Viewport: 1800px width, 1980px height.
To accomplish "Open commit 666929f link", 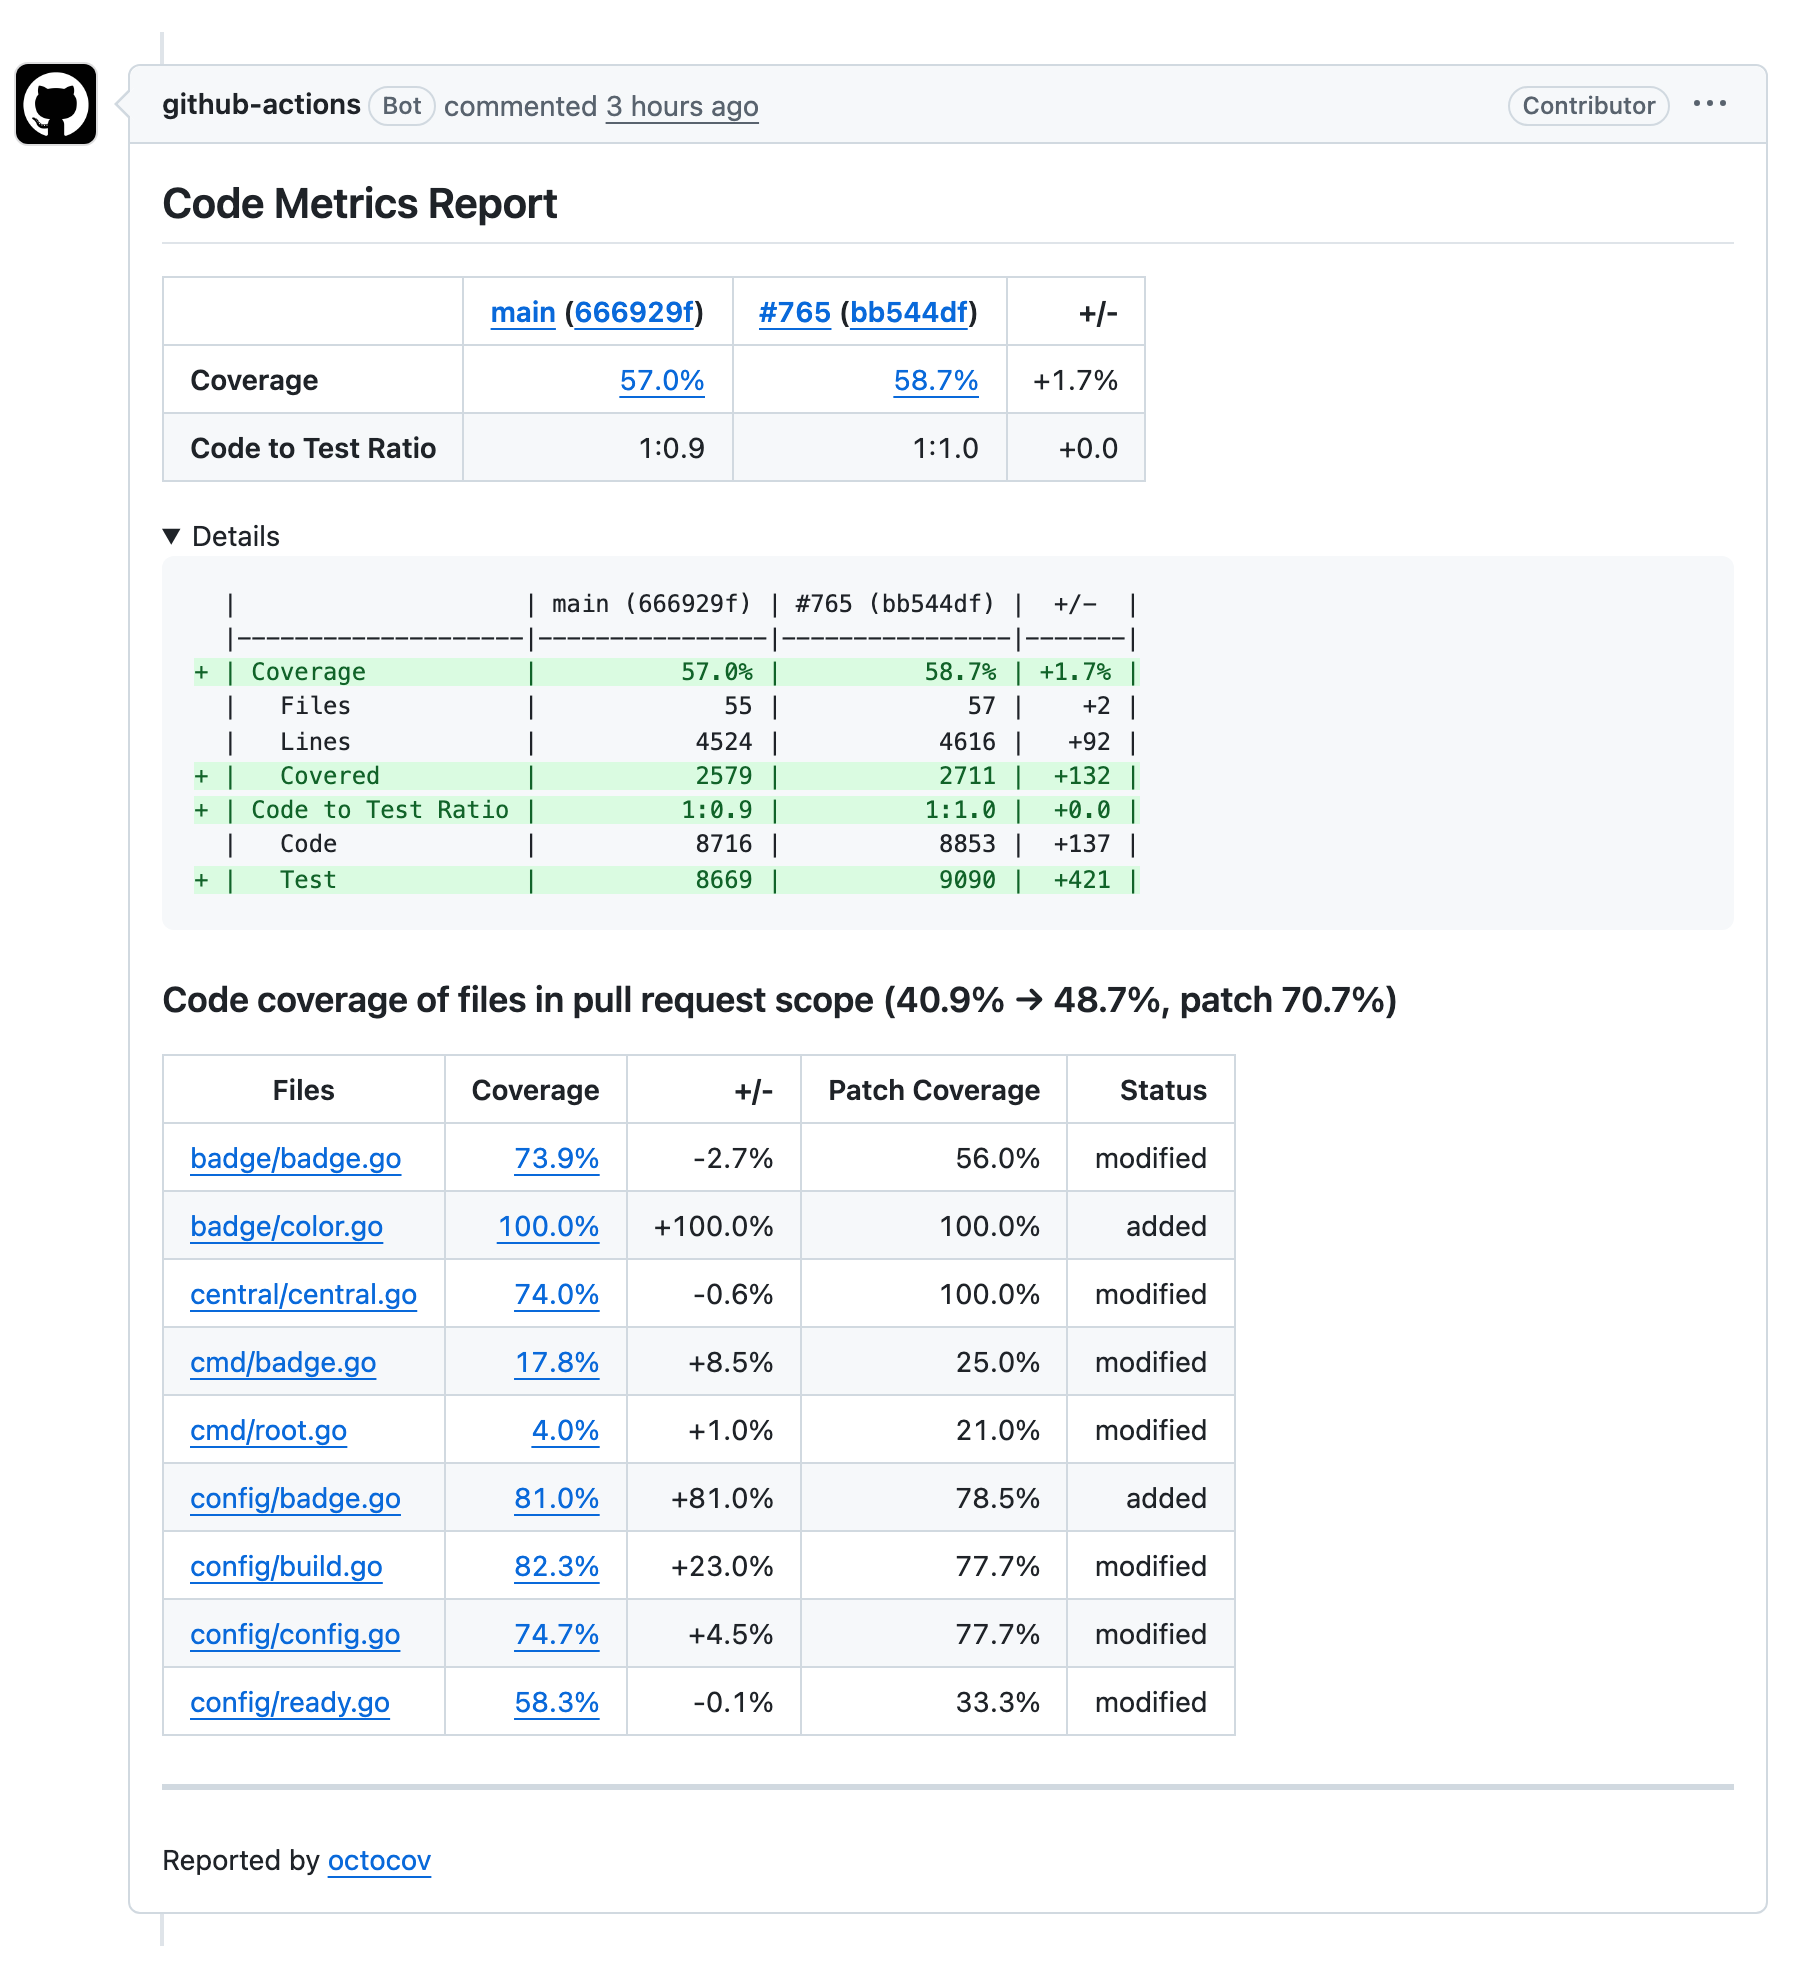I will 634,312.
